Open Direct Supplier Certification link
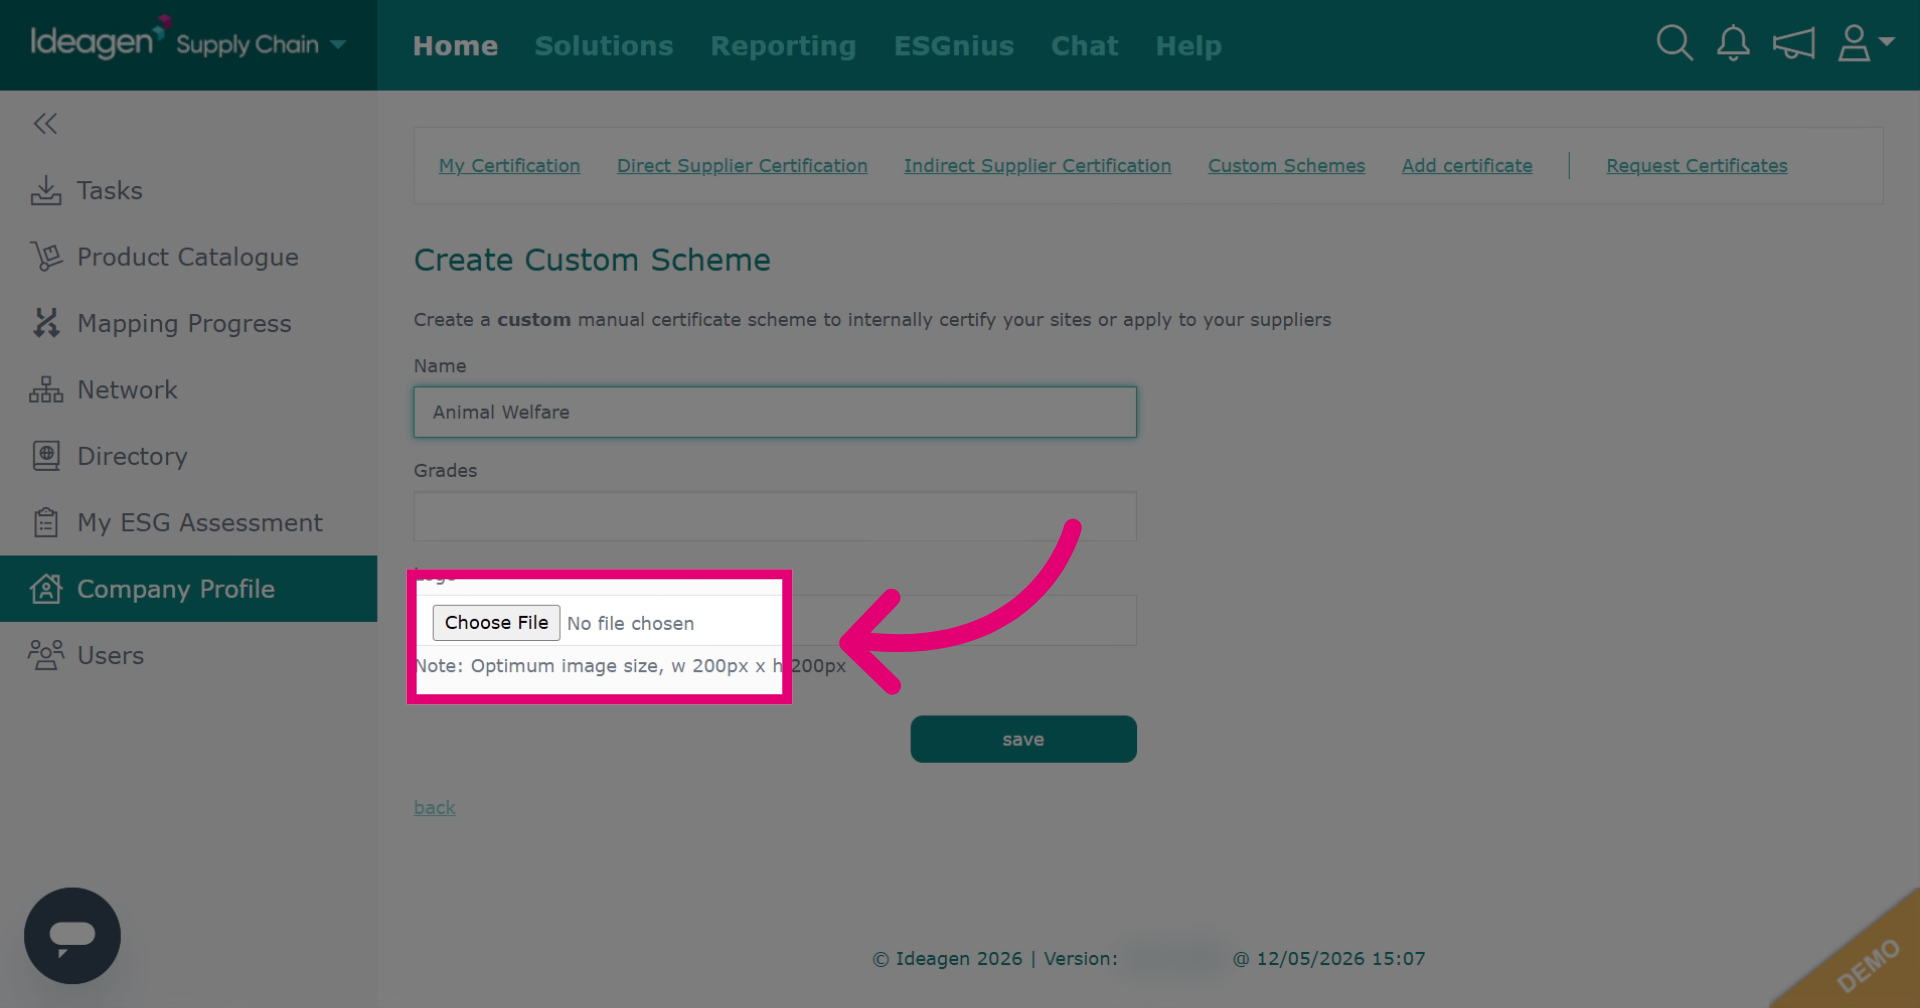This screenshot has width=1920, height=1008. pyautogui.click(x=742, y=166)
